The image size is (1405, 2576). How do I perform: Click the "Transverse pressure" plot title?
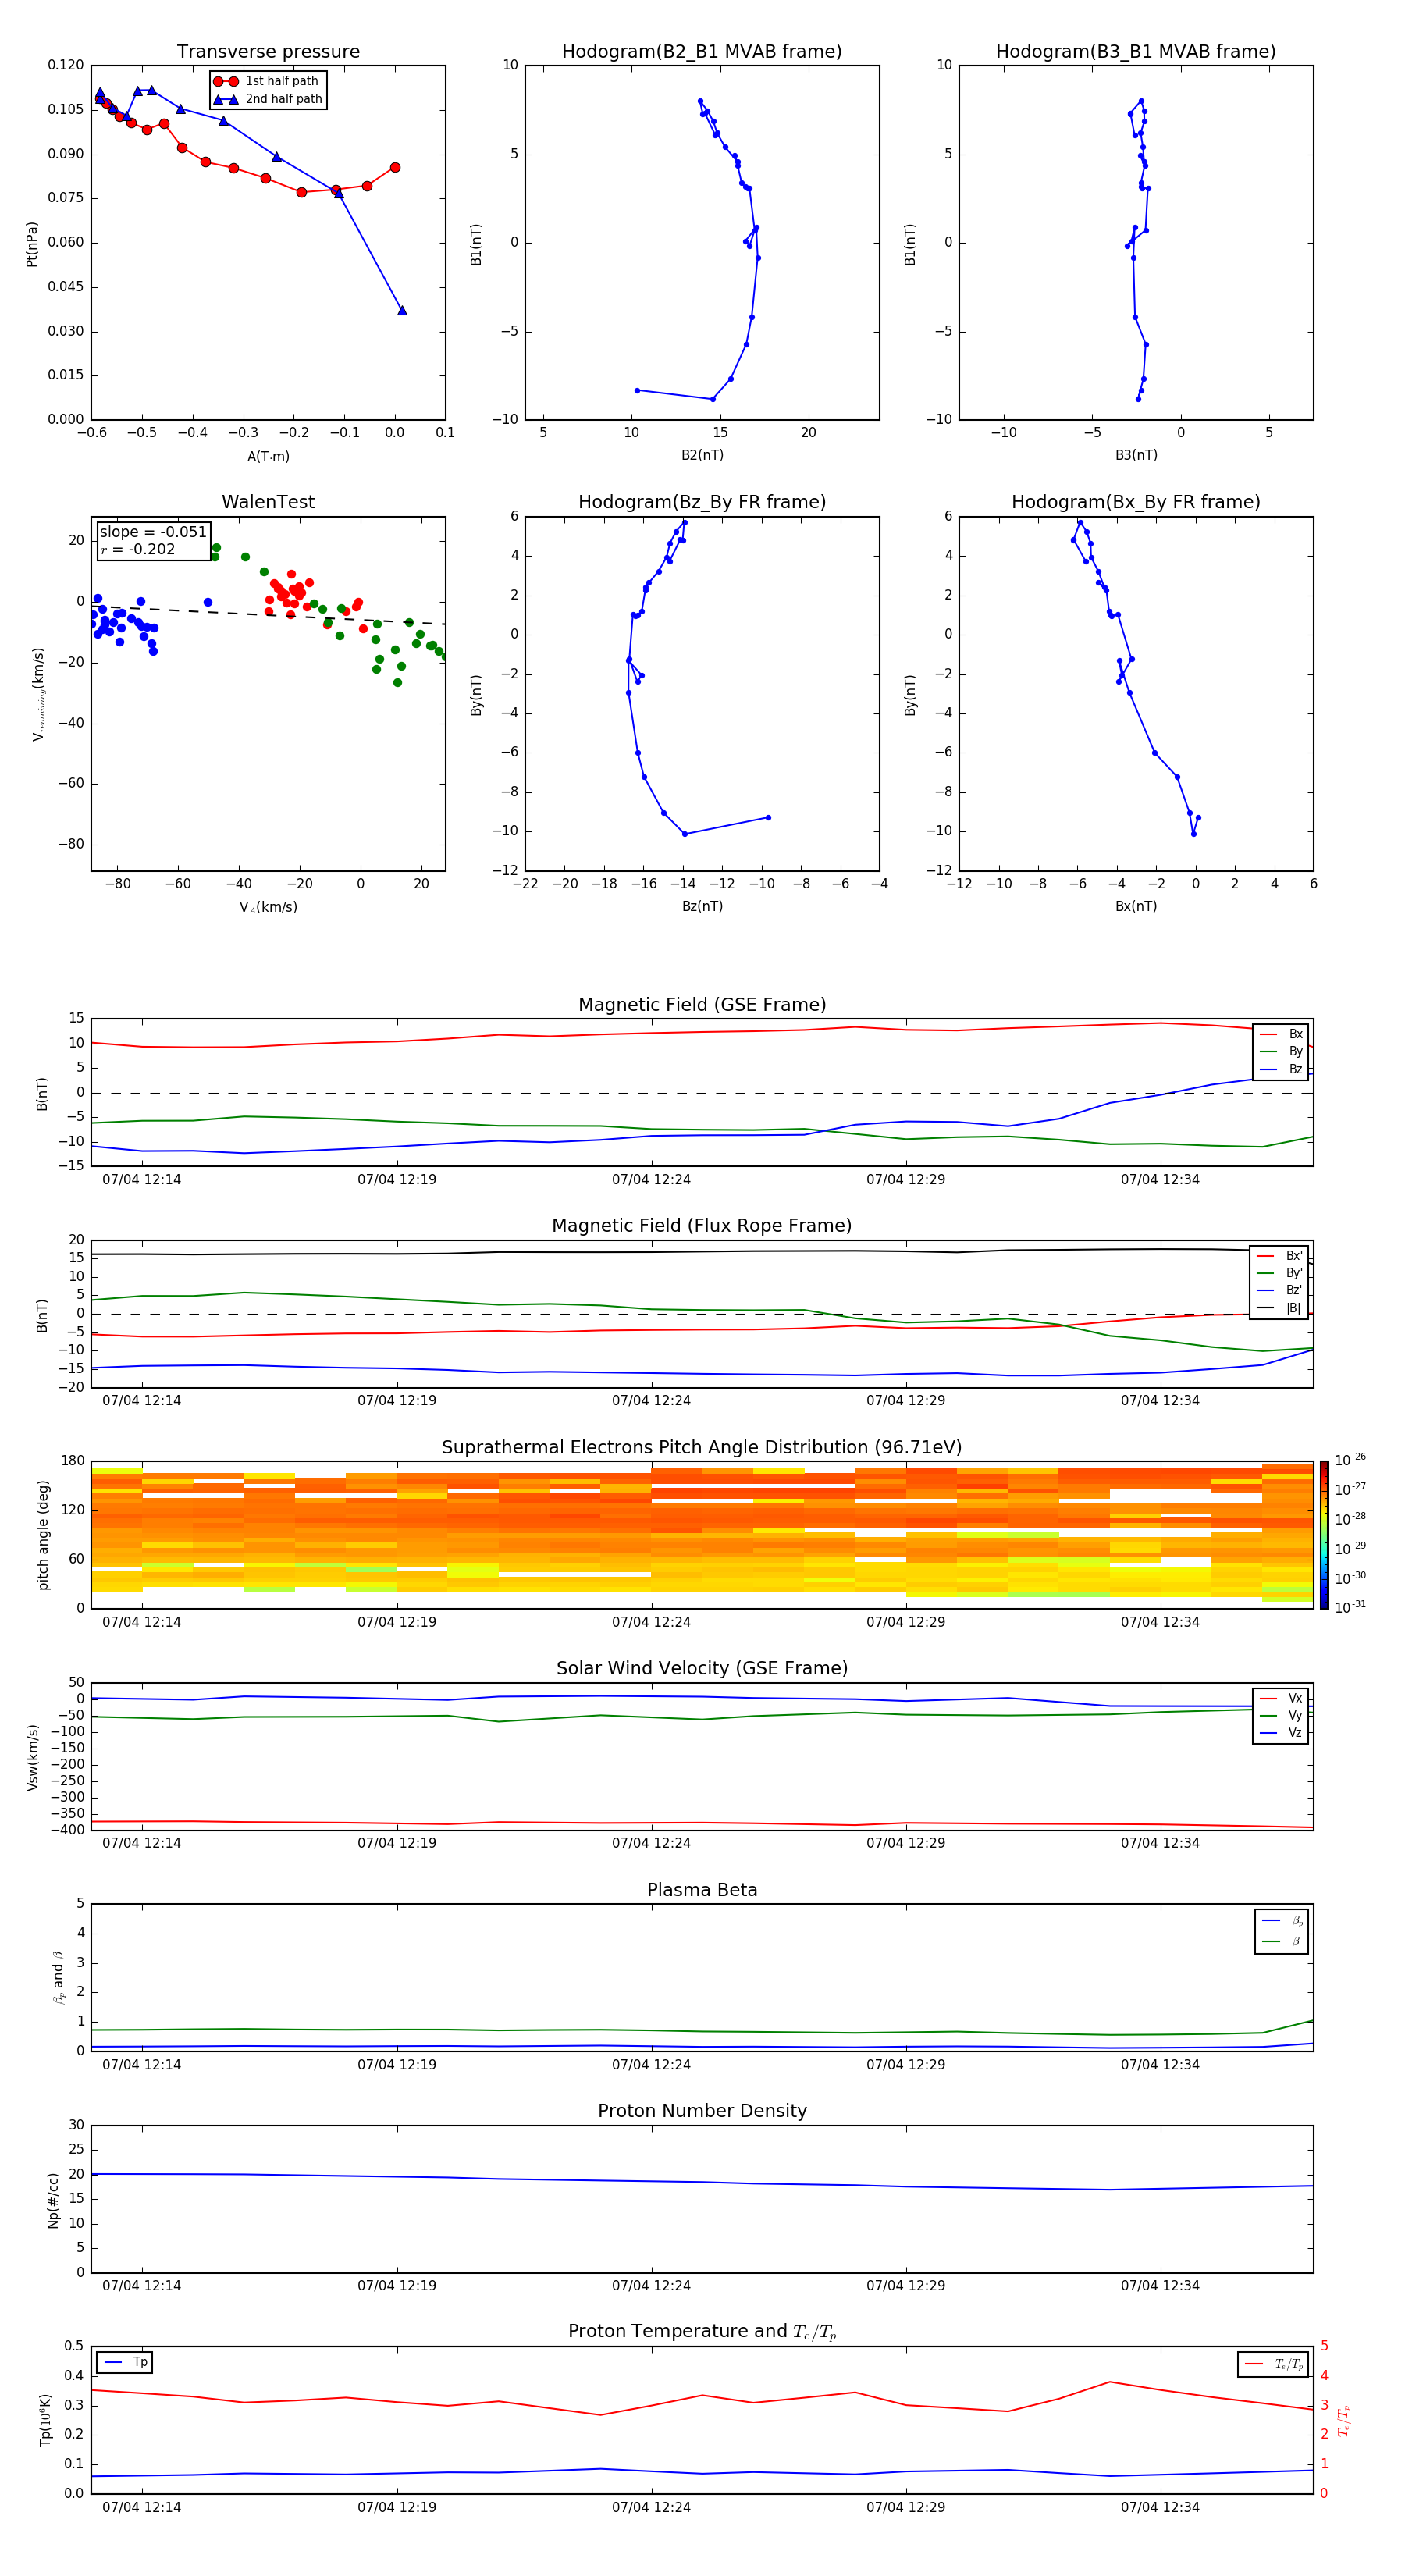pos(268,52)
